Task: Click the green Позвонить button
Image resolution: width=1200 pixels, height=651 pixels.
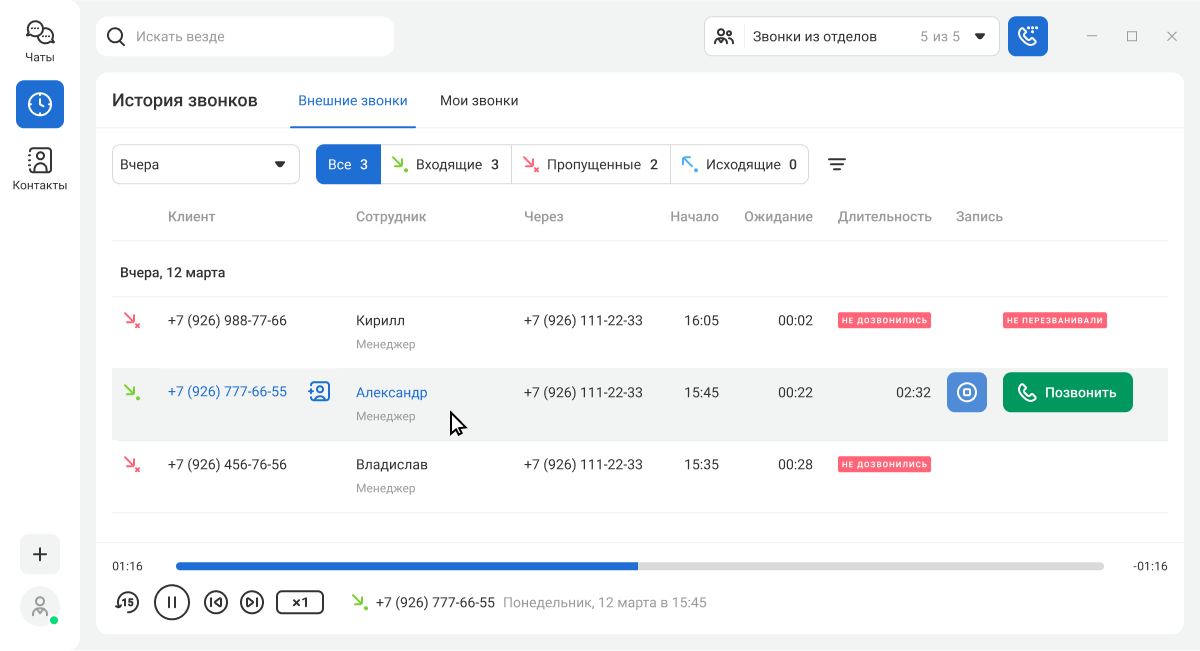Action: pos(1067,392)
